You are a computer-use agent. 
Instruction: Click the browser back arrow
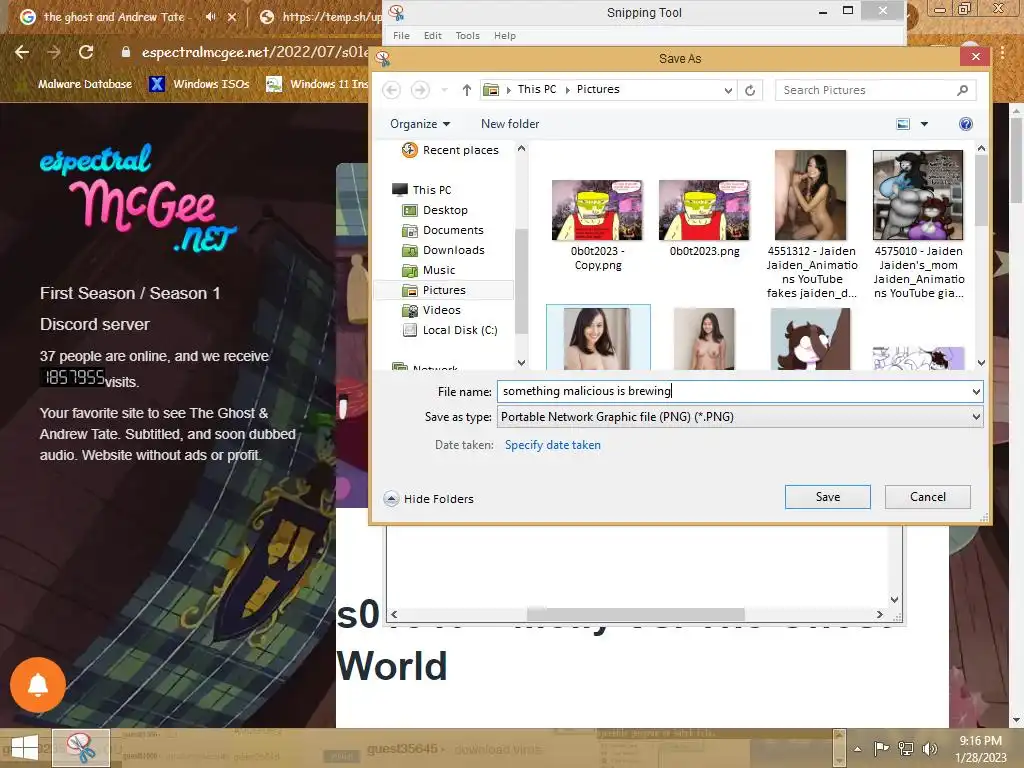[x=22, y=52]
